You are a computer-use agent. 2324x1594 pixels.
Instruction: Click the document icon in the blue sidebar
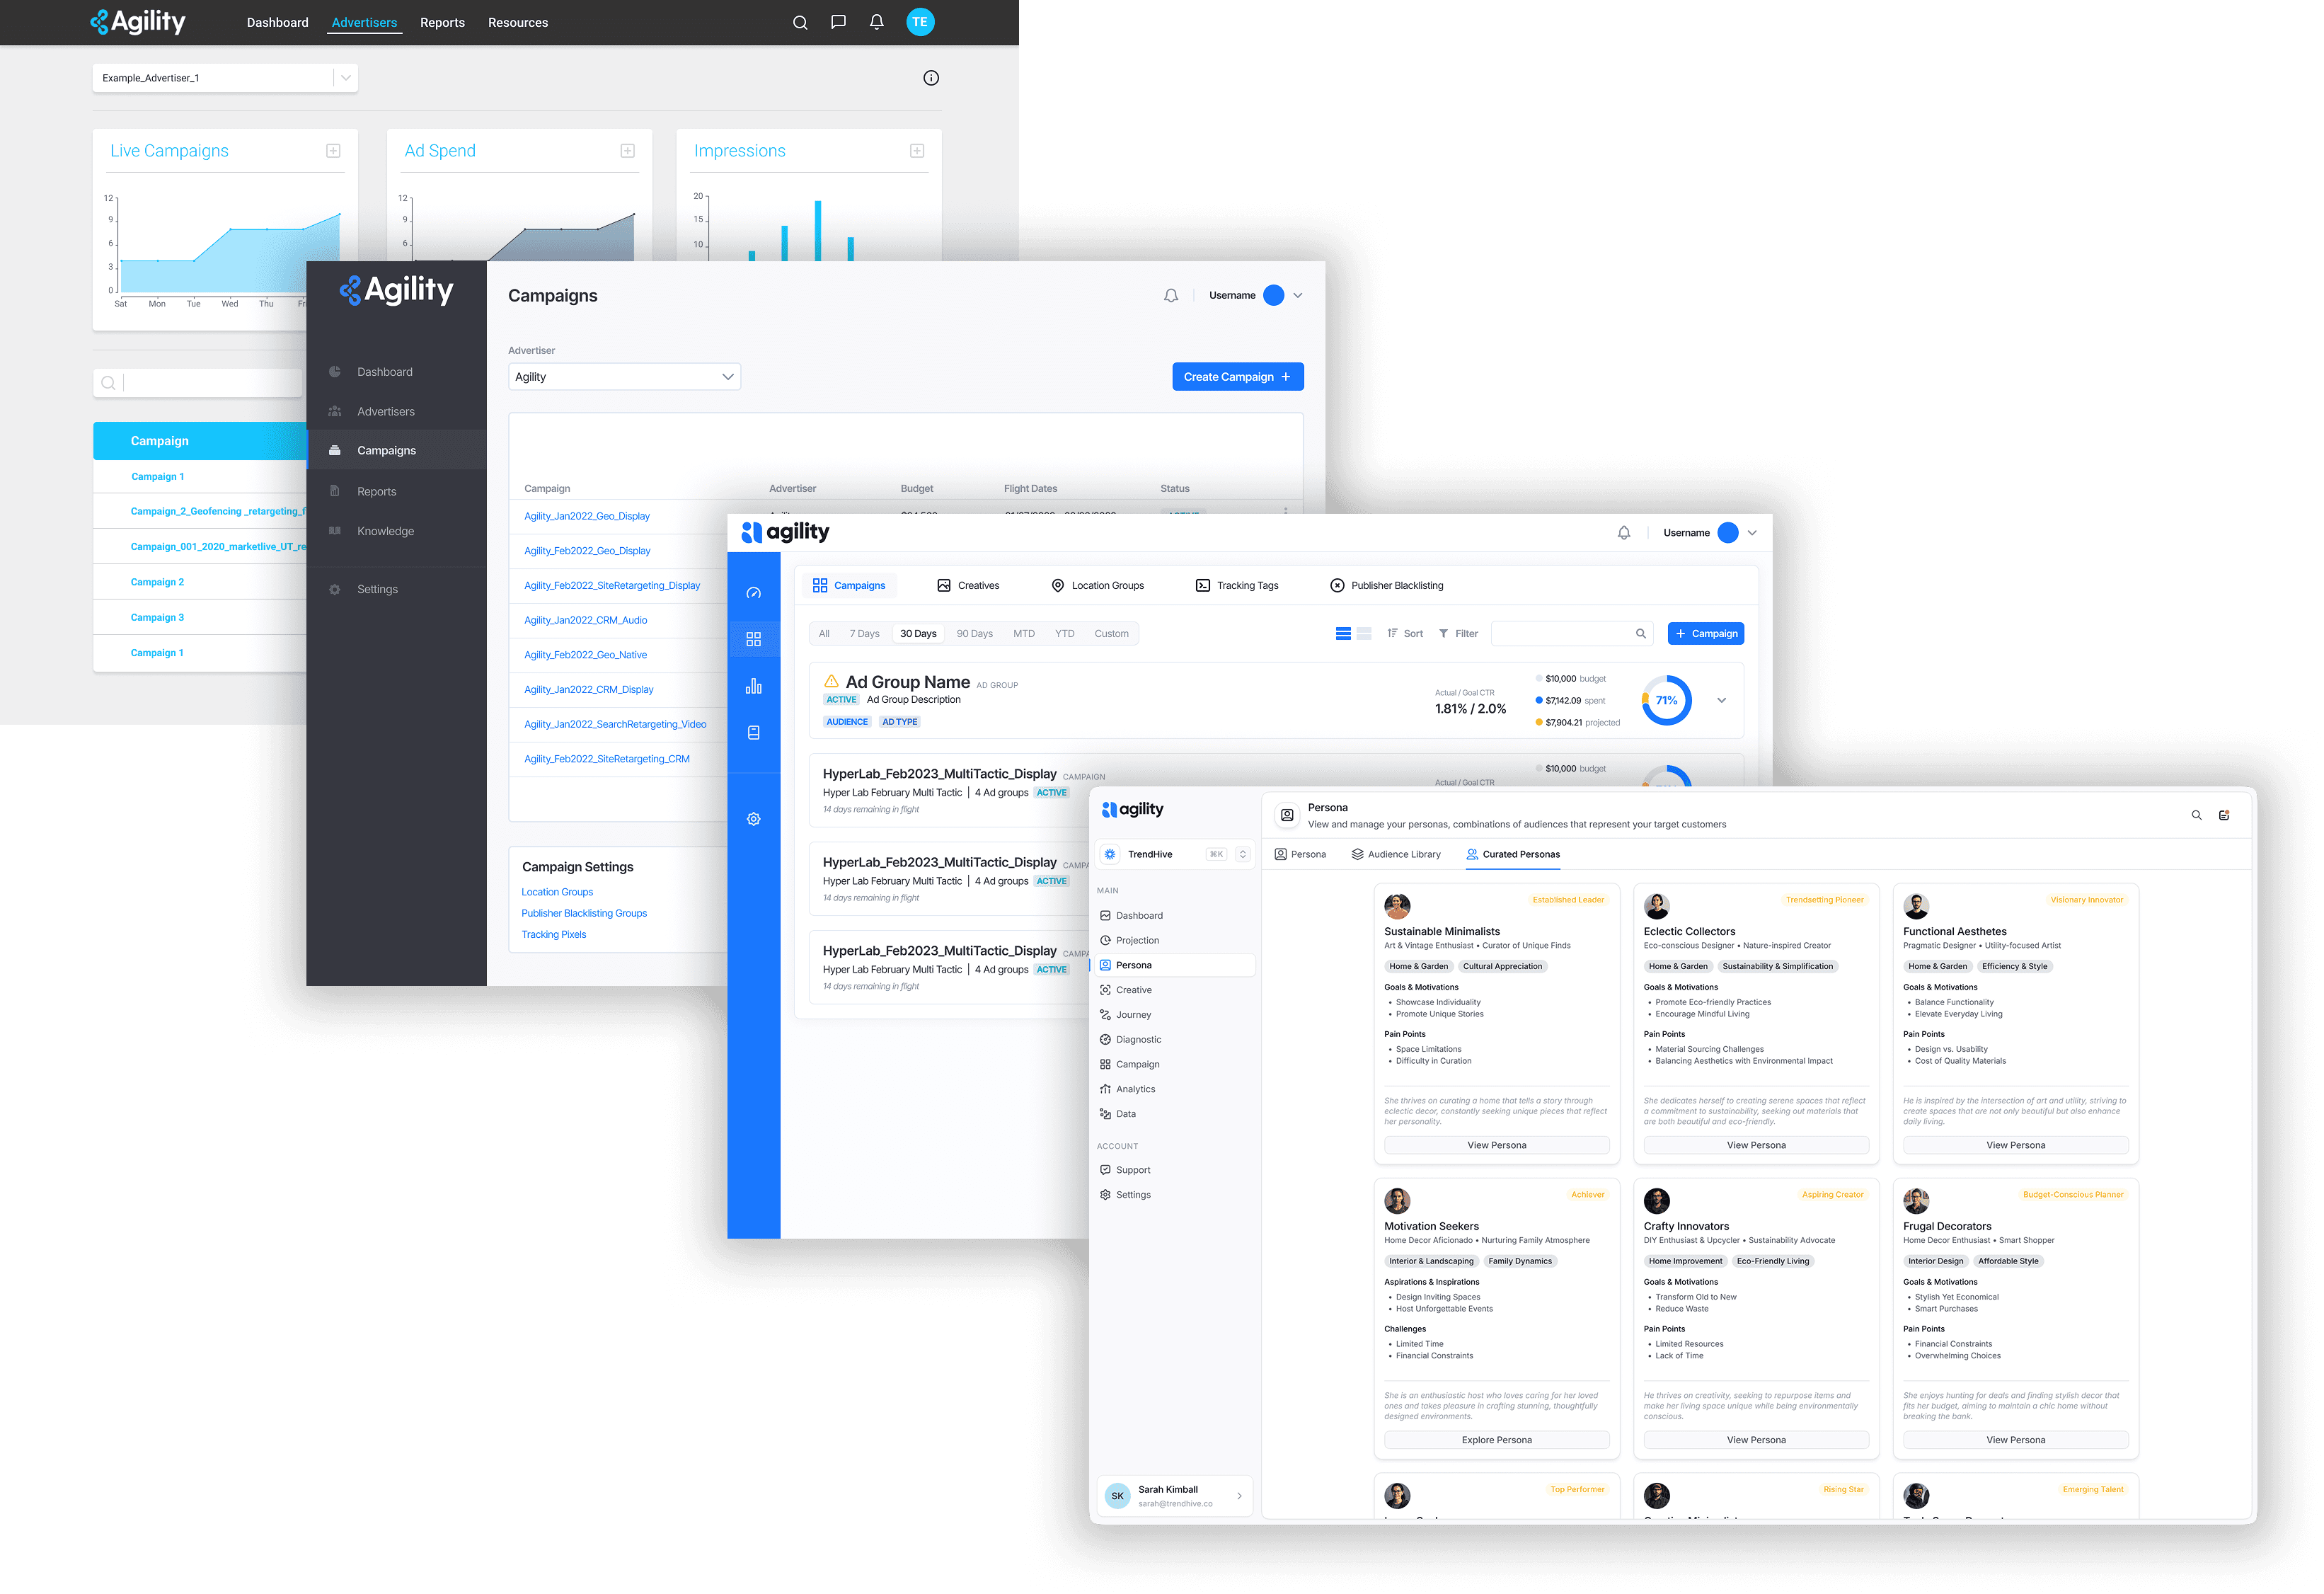point(754,733)
